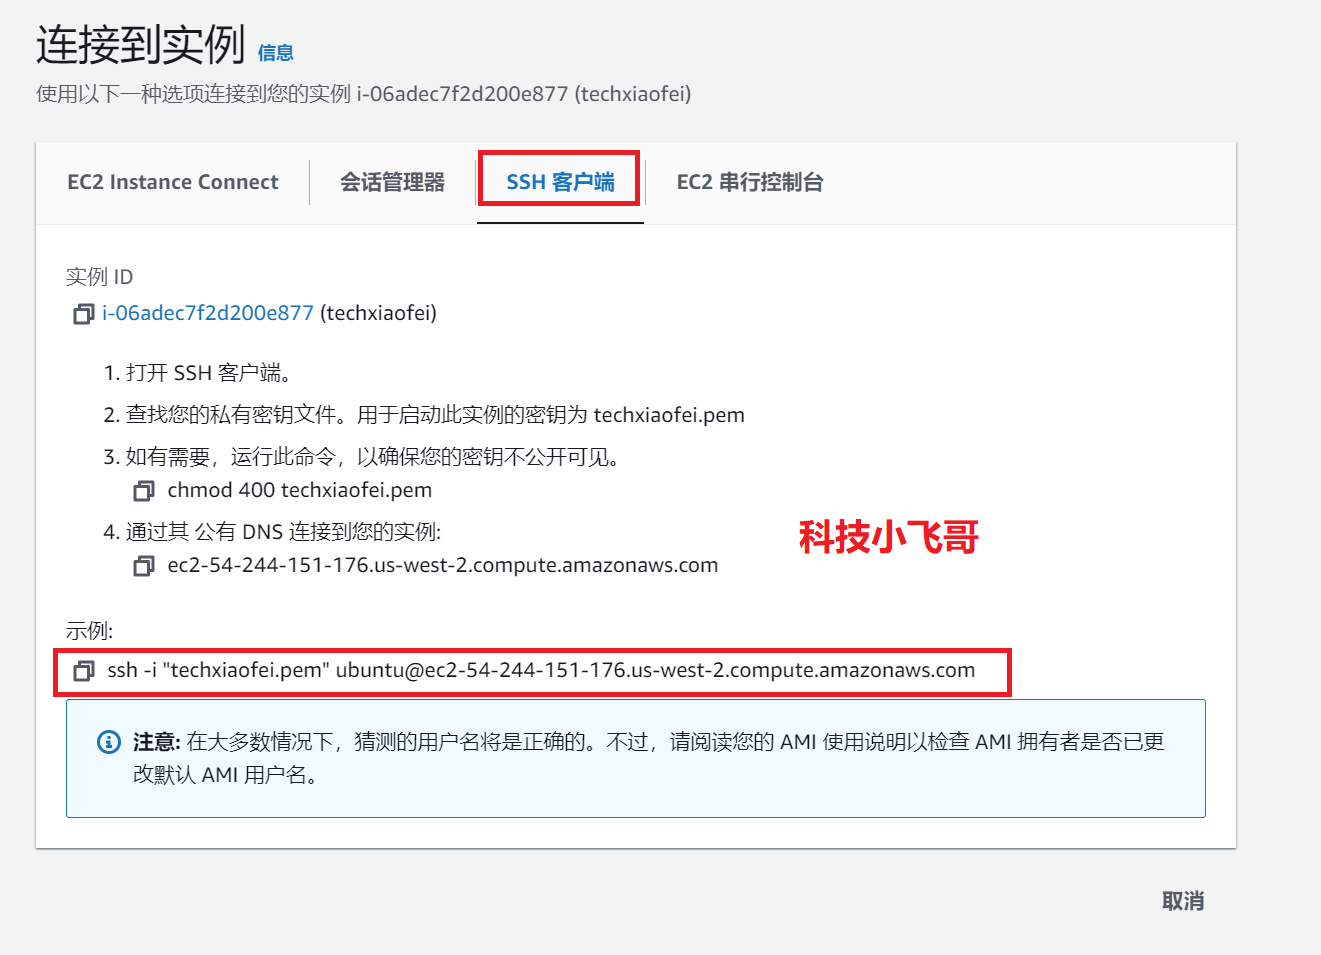Click the chmod 400 techxiaofei.pem text
The width and height of the screenshot is (1321, 955).
(x=300, y=490)
